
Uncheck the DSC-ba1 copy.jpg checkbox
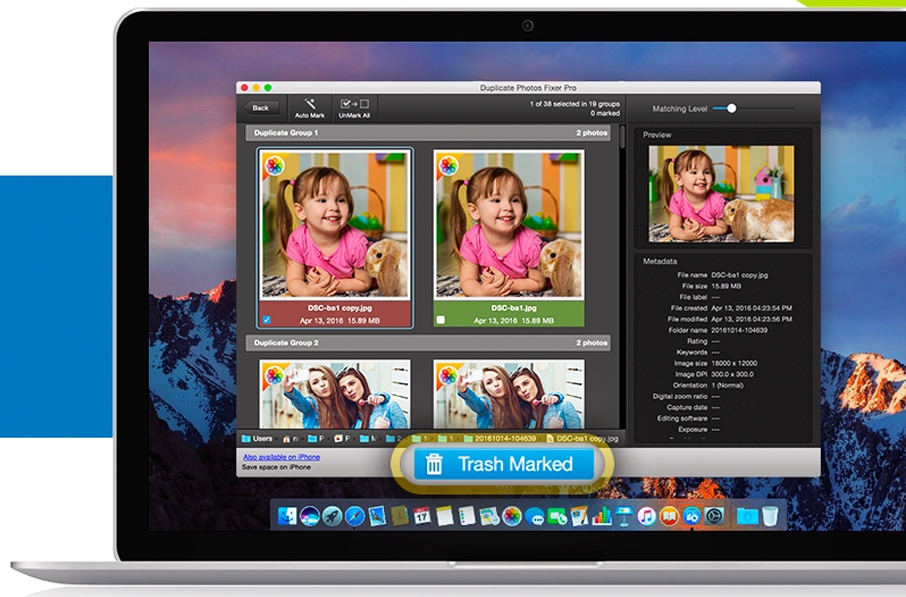267,319
